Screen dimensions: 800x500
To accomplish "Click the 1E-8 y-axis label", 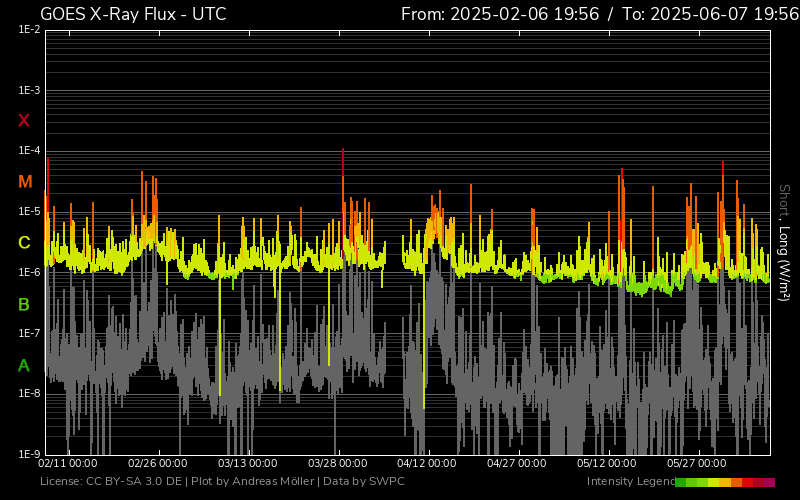I will pyautogui.click(x=29, y=393).
